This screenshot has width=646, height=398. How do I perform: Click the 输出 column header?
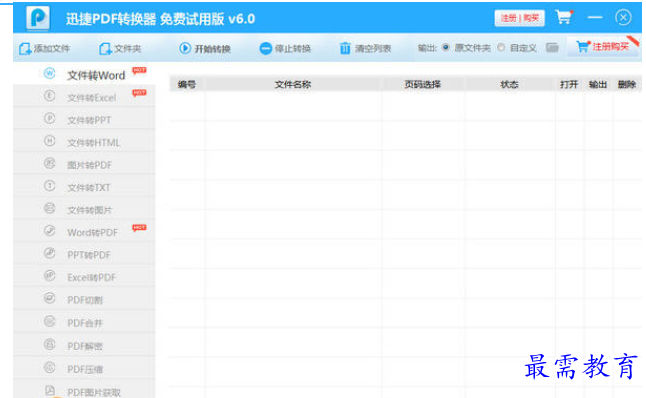(598, 84)
